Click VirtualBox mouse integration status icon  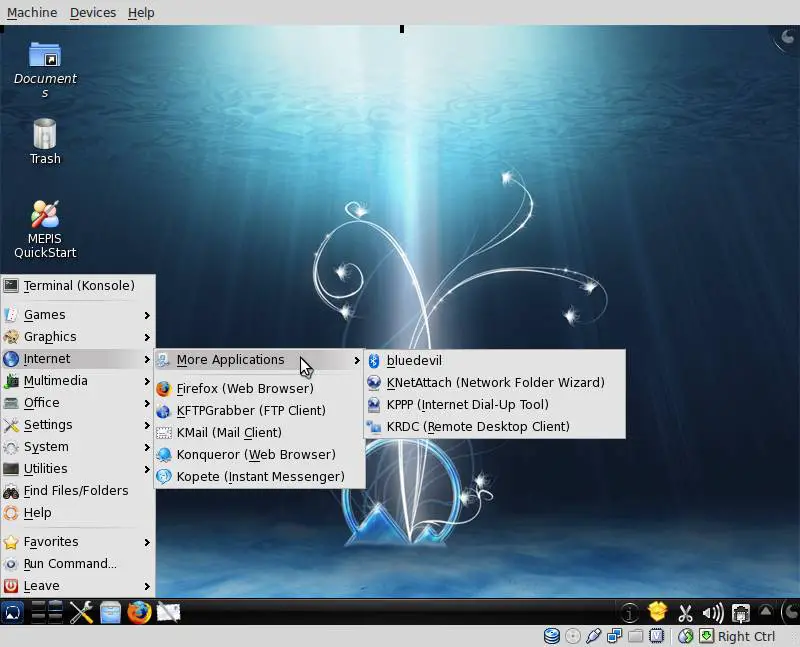(686, 636)
